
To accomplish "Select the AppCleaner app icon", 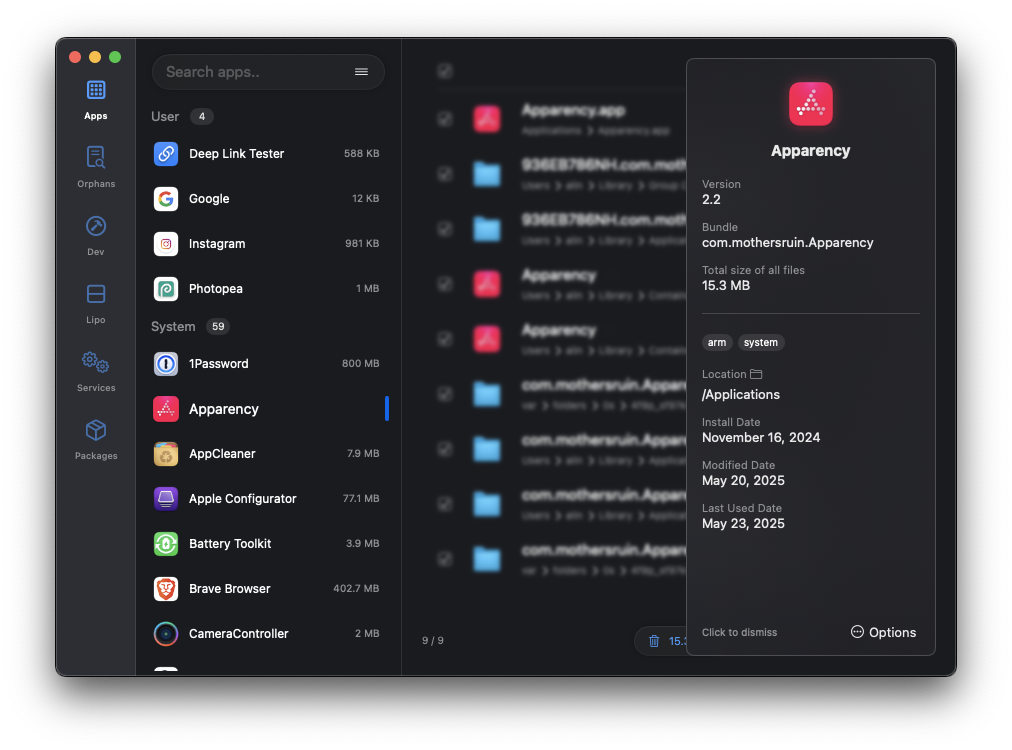I will pos(166,454).
